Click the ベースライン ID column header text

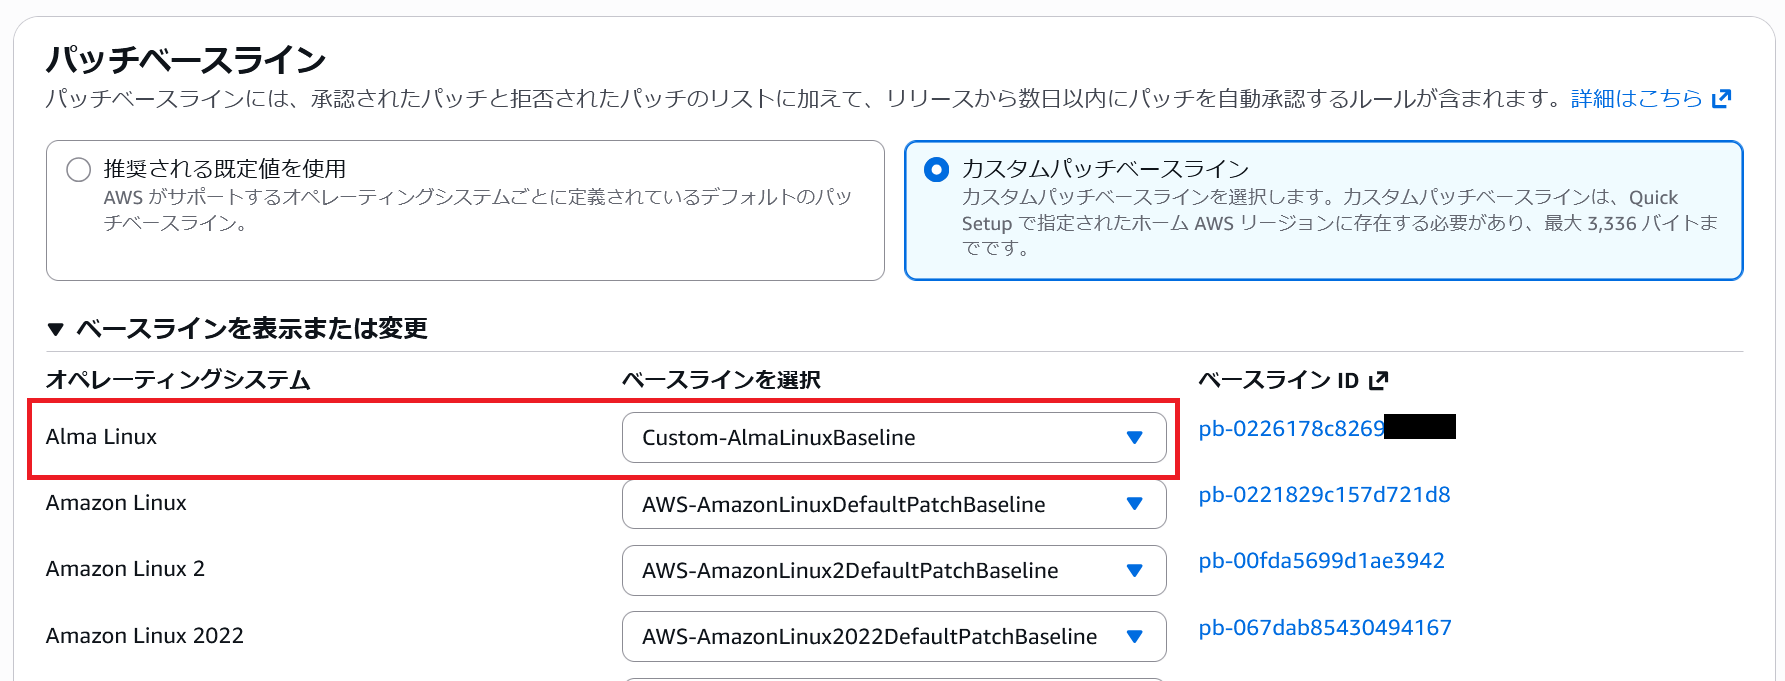coord(1278,380)
